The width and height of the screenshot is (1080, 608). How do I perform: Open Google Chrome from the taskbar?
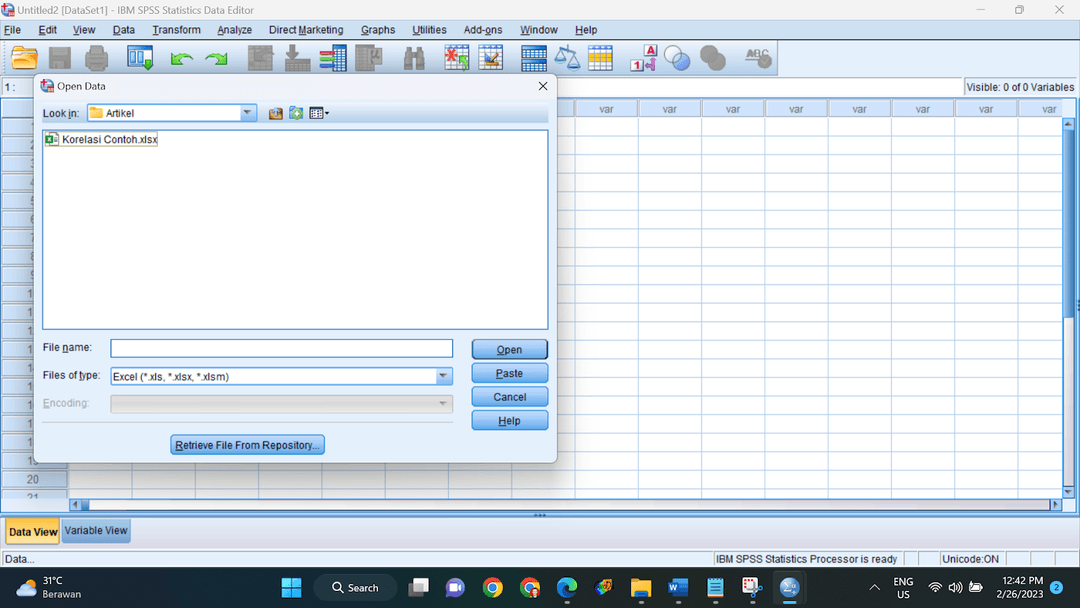click(x=492, y=588)
